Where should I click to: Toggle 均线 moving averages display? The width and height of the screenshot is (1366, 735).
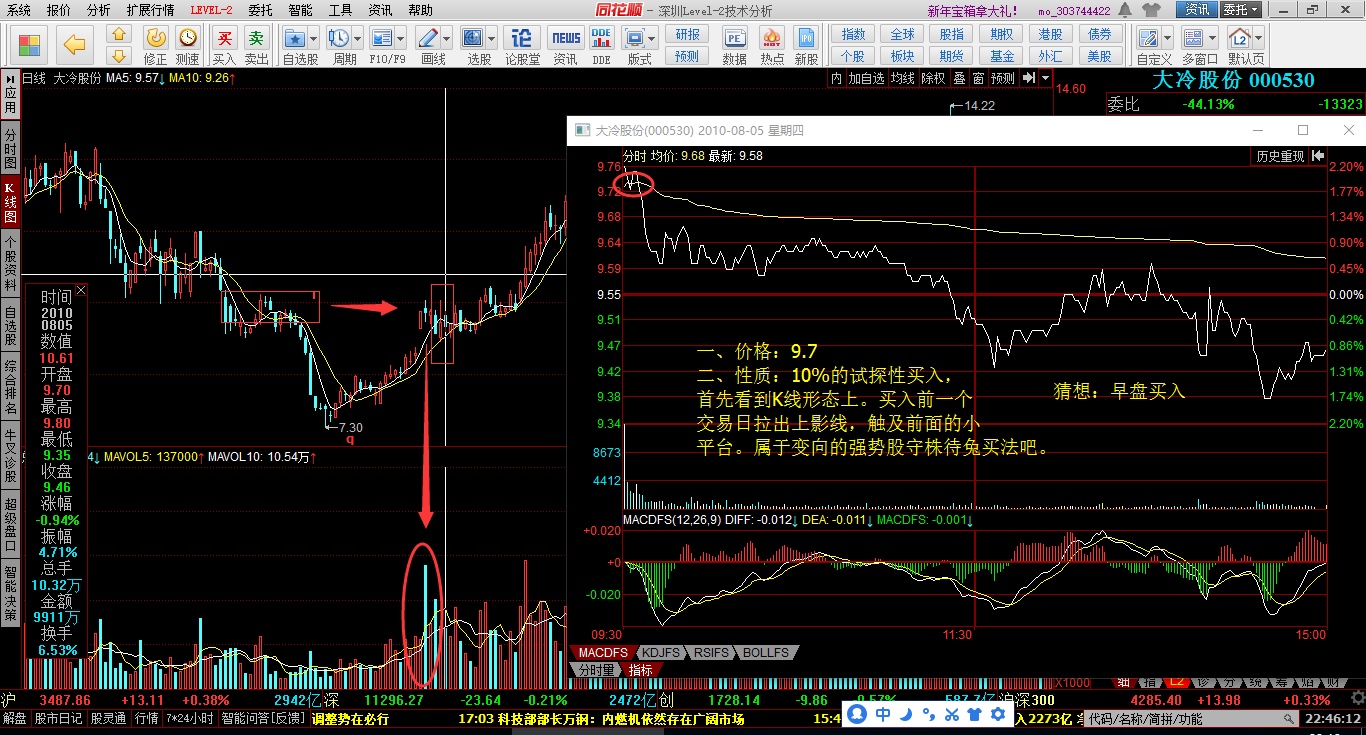903,78
